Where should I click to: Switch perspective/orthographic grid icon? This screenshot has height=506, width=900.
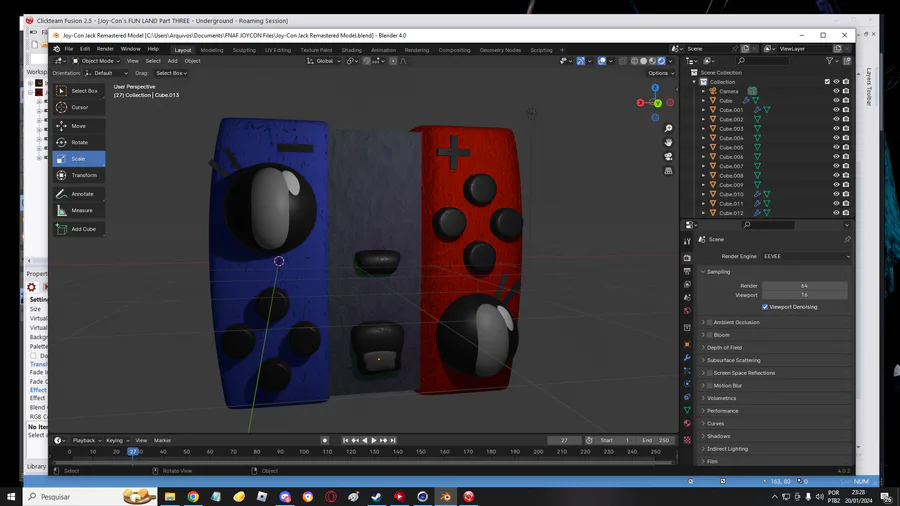coord(668,171)
